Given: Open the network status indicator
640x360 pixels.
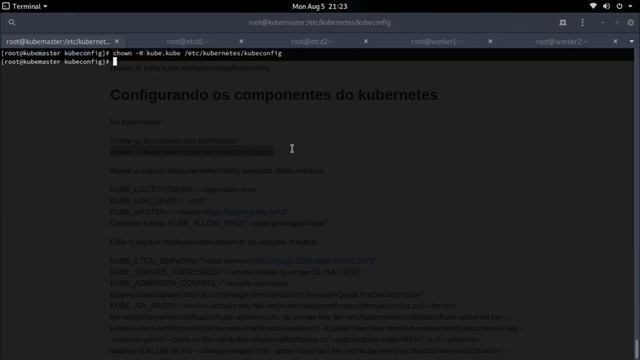Looking at the screenshot, I should [x=593, y=6].
